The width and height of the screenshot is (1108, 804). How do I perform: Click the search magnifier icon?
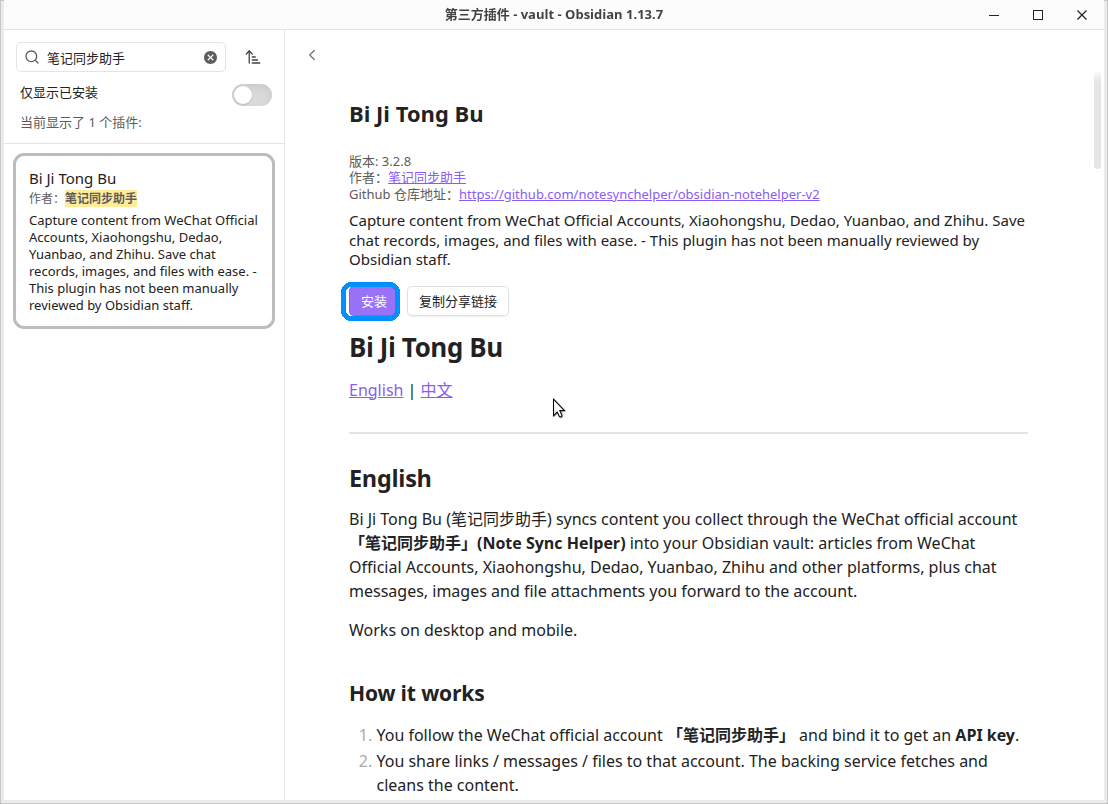32,58
